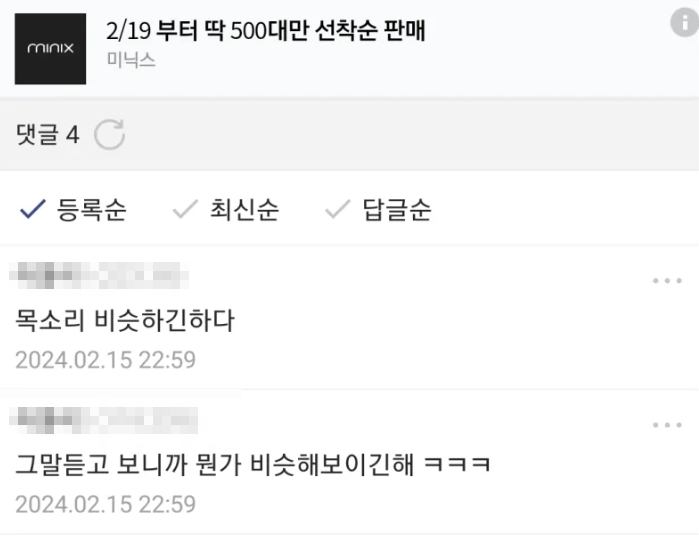Image resolution: width=699 pixels, height=548 pixels.
Task: Click the first comment's 2024.02.15 22:59 timestamp
Action: coord(106,360)
